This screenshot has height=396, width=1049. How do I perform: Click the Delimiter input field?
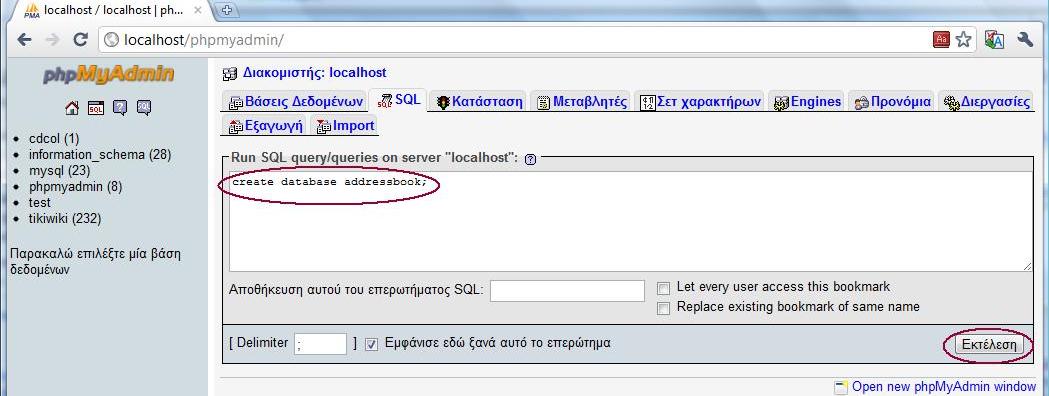[x=320, y=344]
